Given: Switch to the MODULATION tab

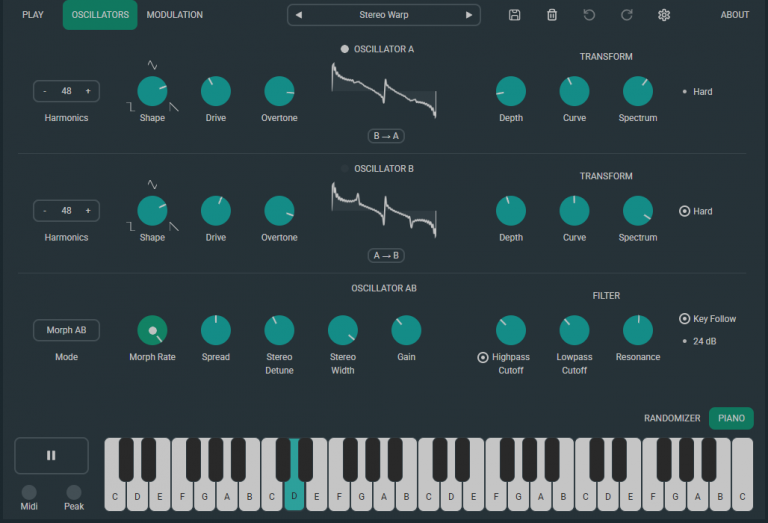Looking at the screenshot, I should [174, 15].
